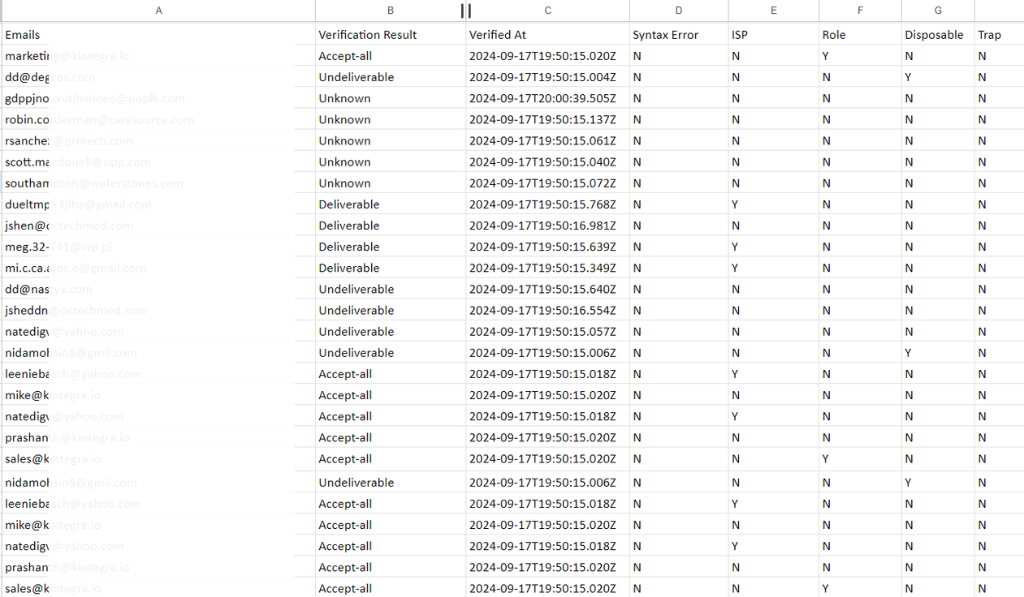Select the email cell starting 'scott.ma'
1024x597 pixels.
[x=158, y=162]
